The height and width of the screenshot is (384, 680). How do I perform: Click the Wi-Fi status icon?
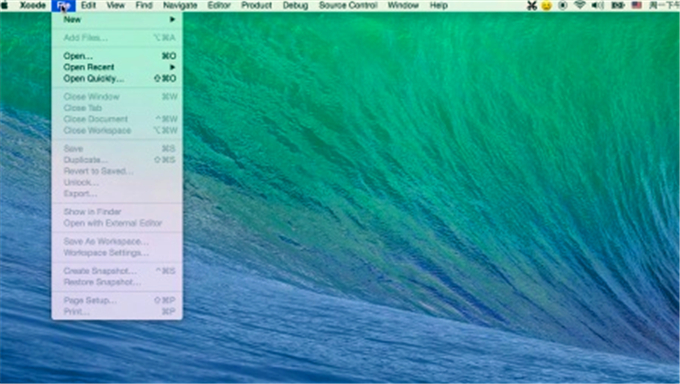(580, 5)
